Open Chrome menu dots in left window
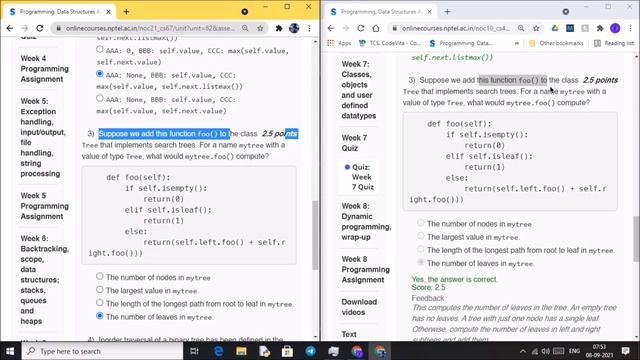 309,28
